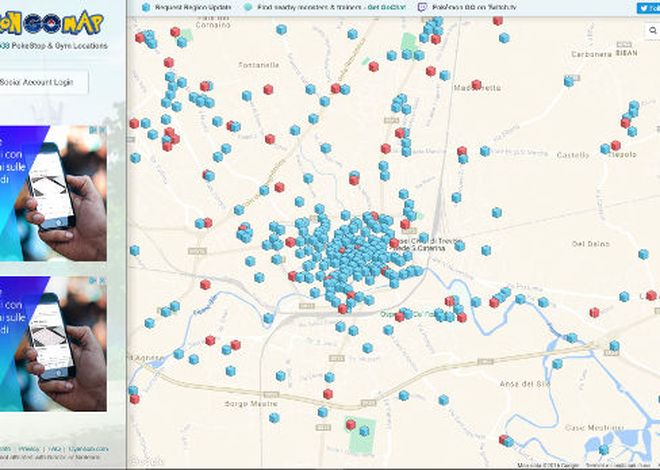Open the Request Region Update link
Image resolution: width=660 pixels, height=470 pixels.
[x=193, y=7]
